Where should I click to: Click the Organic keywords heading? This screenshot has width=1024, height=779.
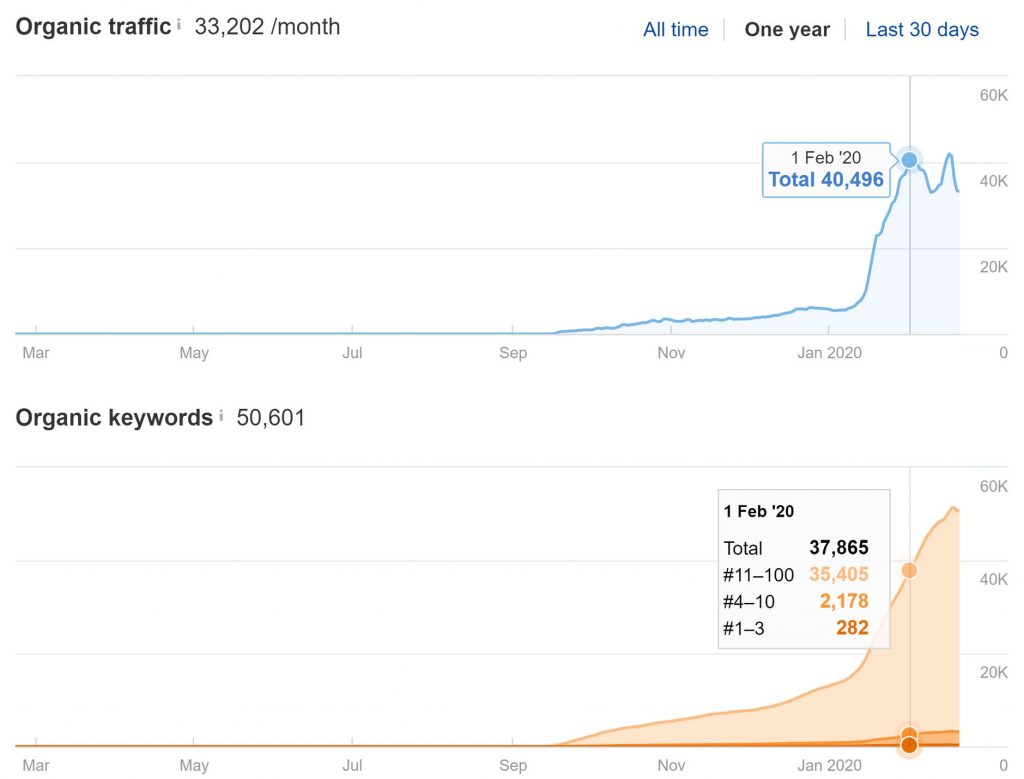click(114, 417)
